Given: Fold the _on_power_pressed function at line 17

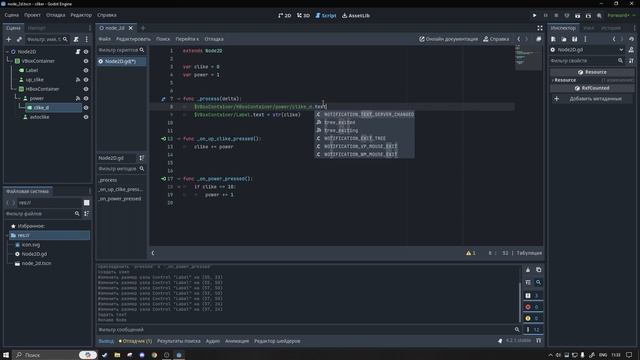Looking at the screenshot, I should 179,179.
